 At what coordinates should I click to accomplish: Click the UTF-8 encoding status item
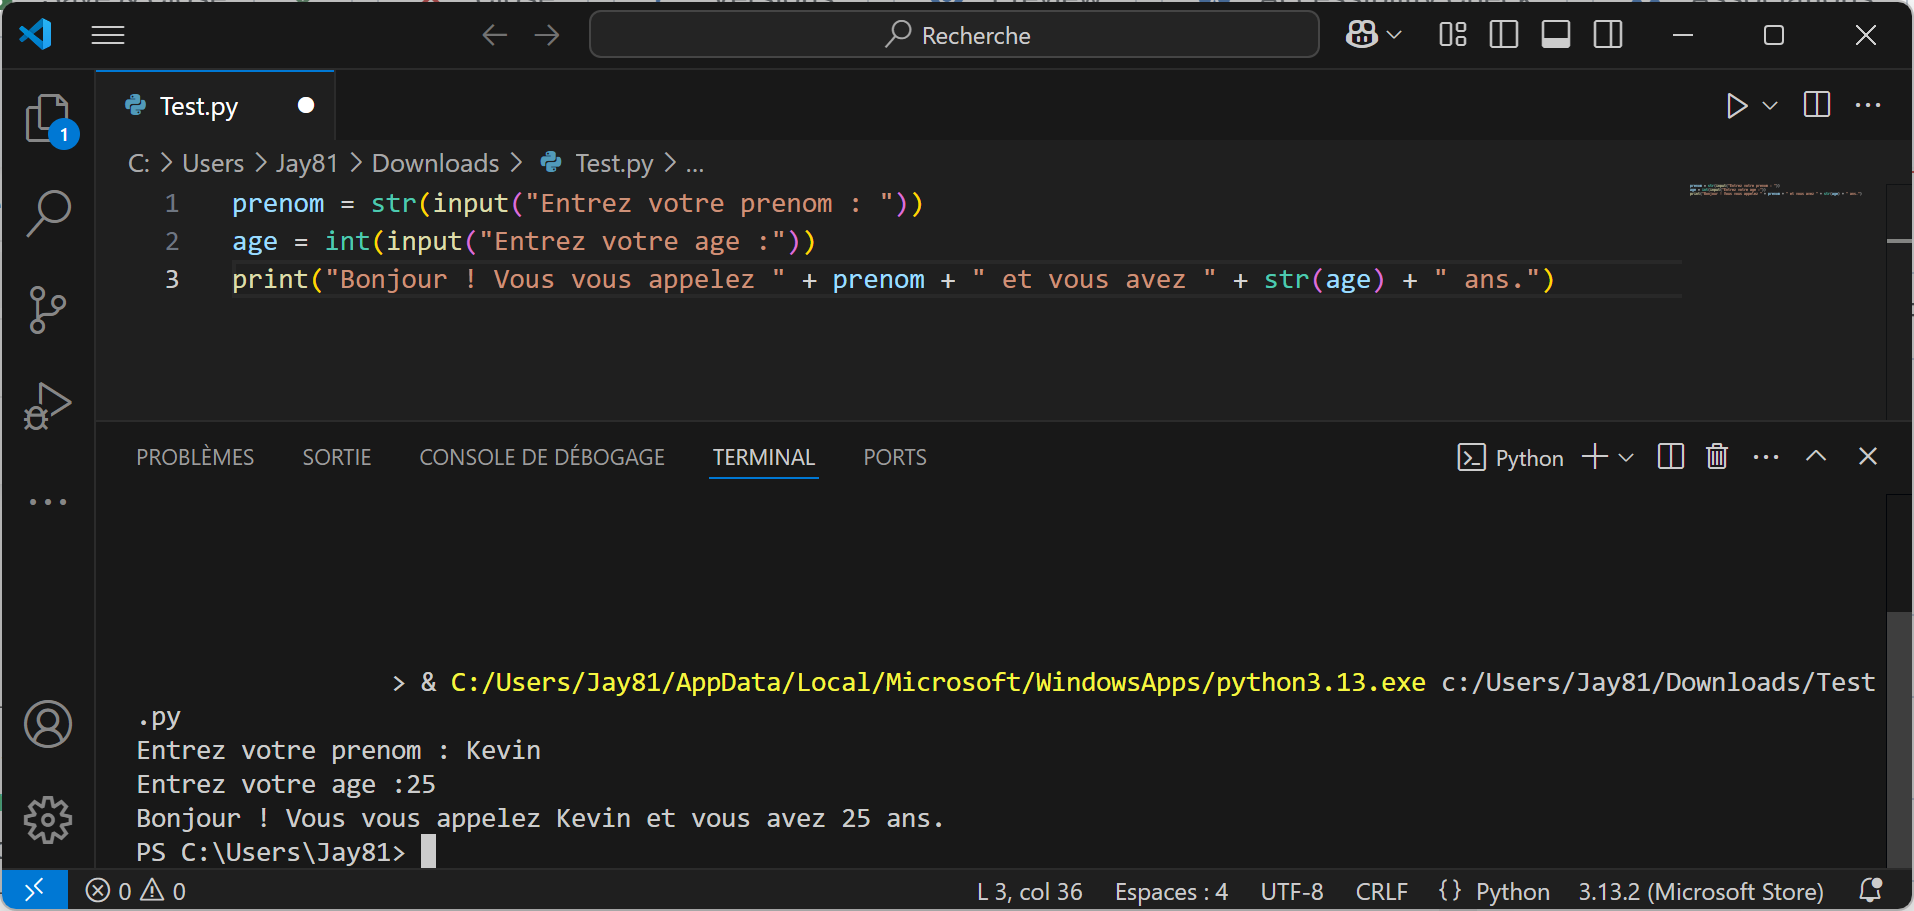coord(1291,891)
